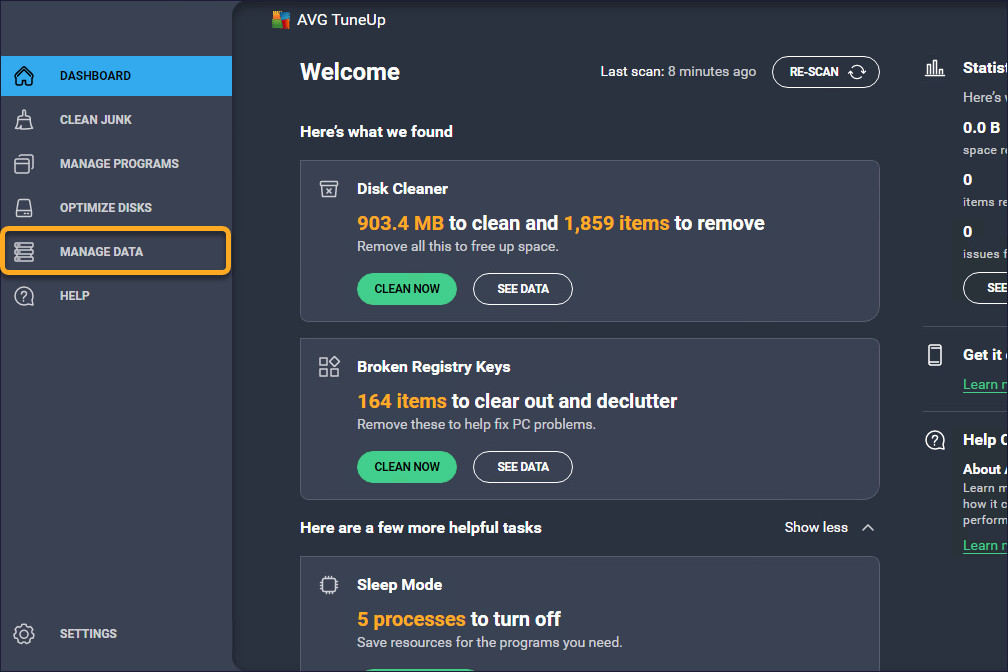View See Data for Broken Registry Keys
Image resolution: width=1008 pixels, height=672 pixels.
click(x=523, y=467)
